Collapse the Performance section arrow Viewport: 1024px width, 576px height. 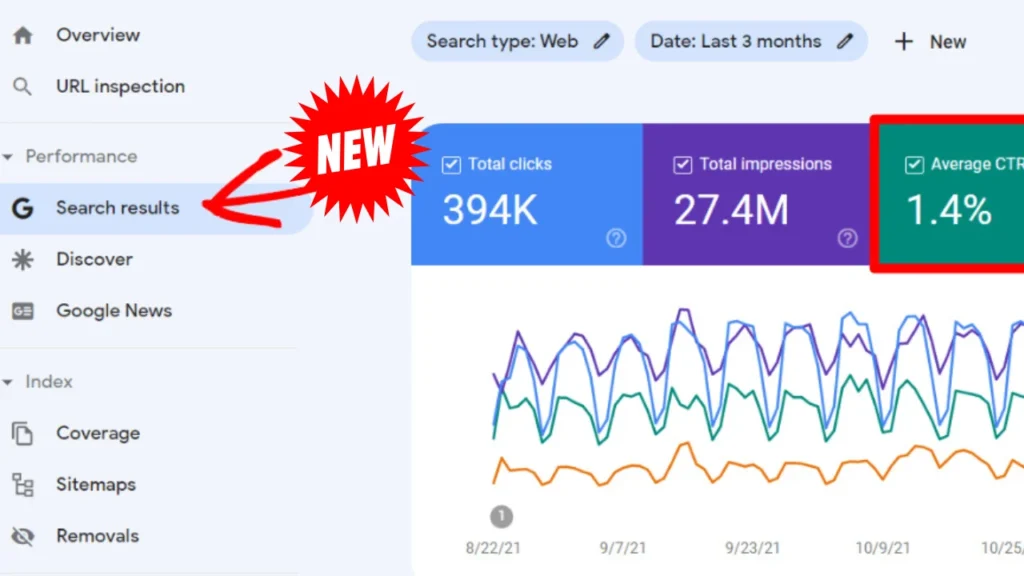(8, 157)
